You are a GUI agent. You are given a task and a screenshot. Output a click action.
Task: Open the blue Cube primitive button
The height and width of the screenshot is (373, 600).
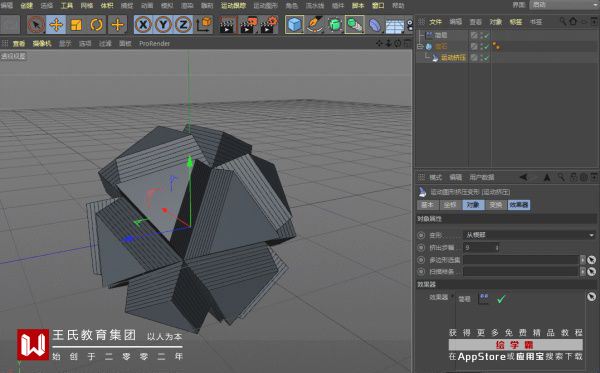point(294,25)
